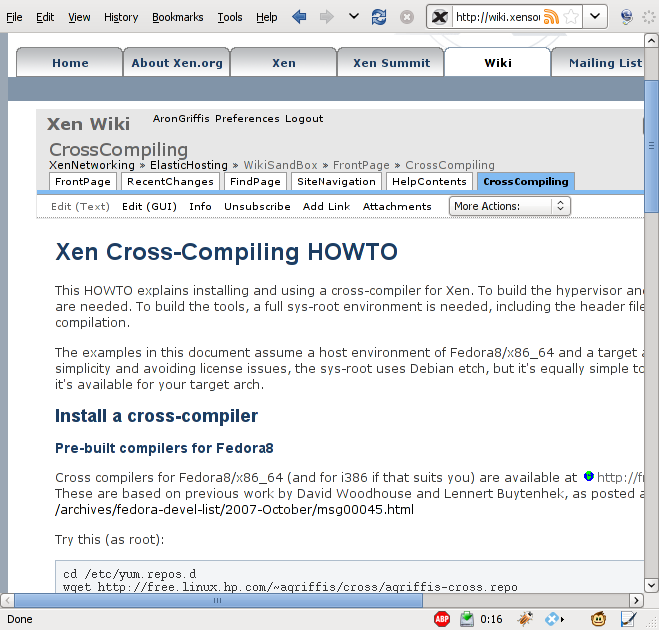Viewport: 659px width, 630px height.
Task: Click the vertical scrollbar down arrow
Action: pyautogui.click(x=651, y=585)
